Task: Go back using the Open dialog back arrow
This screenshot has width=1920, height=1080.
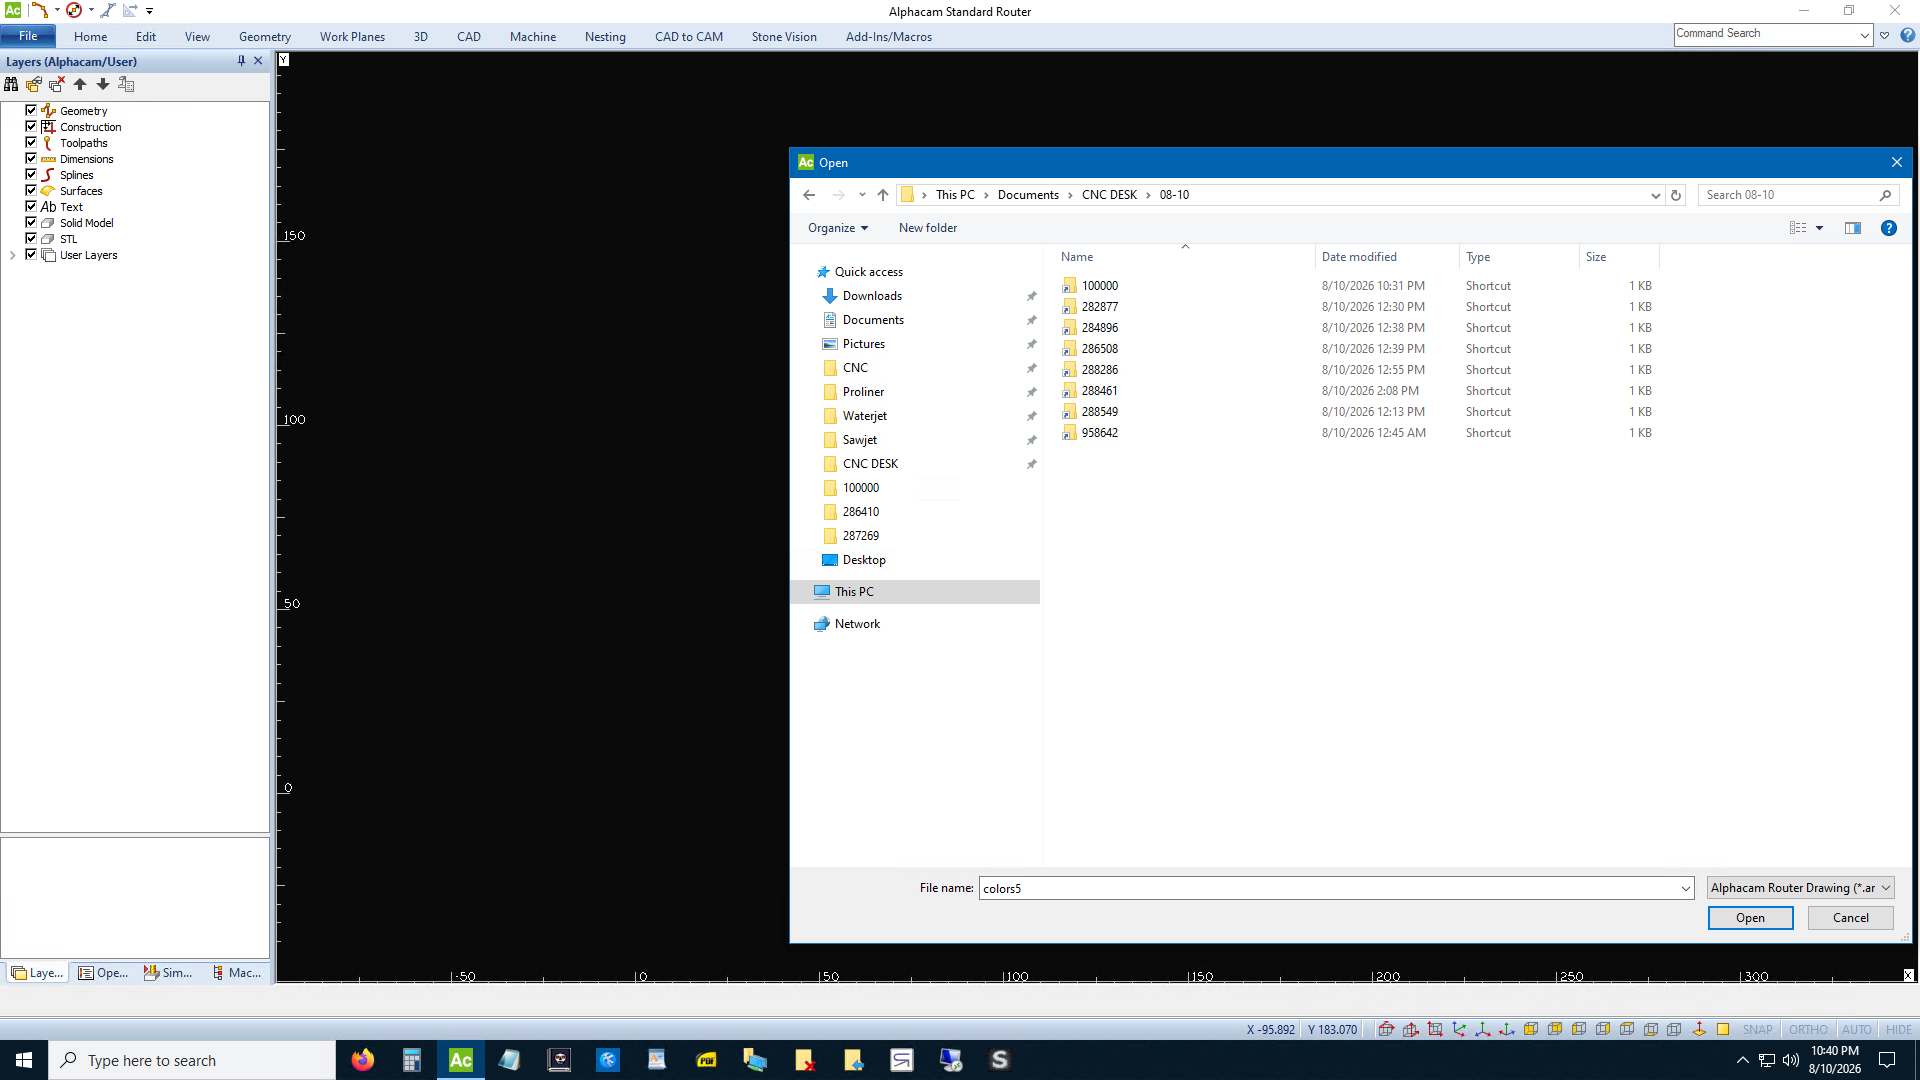Action: click(809, 195)
